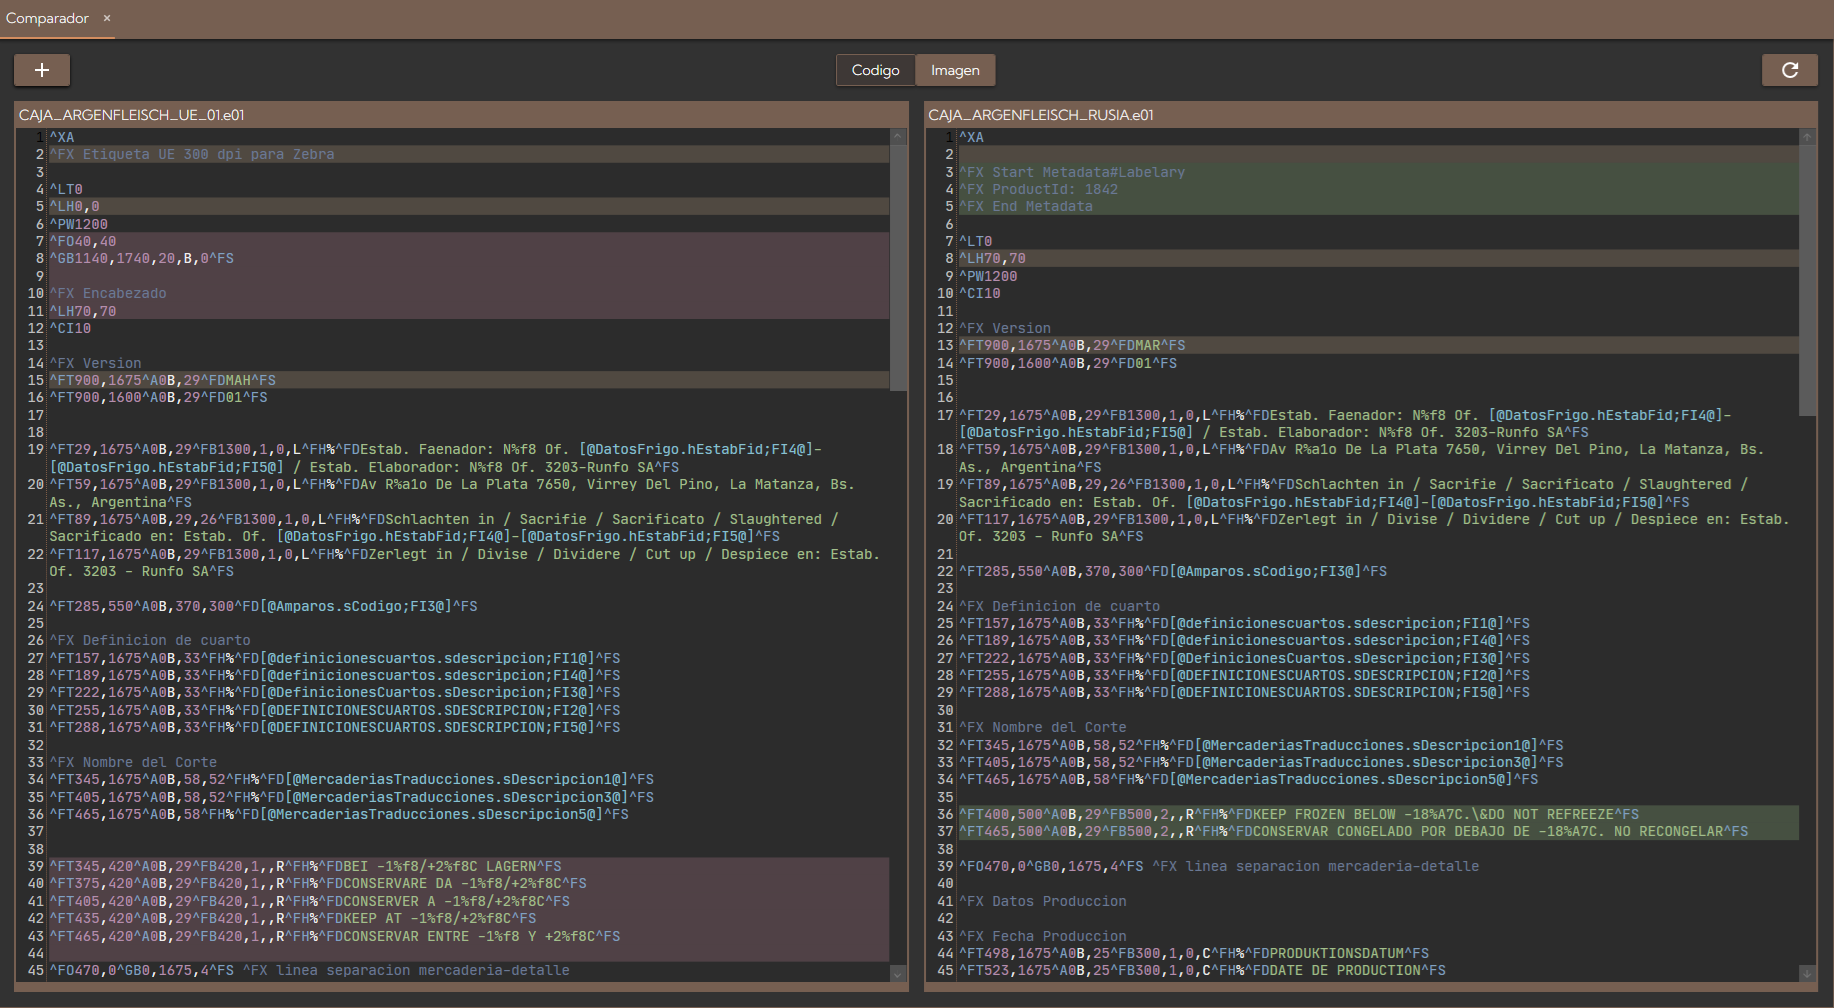Click the refresh icon button

pos(1789,70)
